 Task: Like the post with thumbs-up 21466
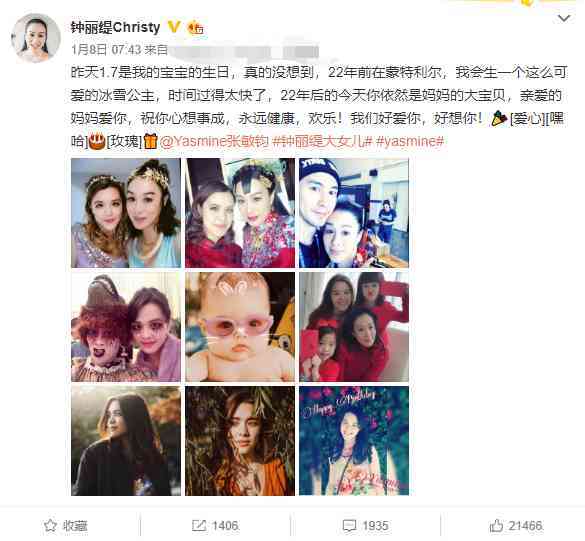(516, 526)
